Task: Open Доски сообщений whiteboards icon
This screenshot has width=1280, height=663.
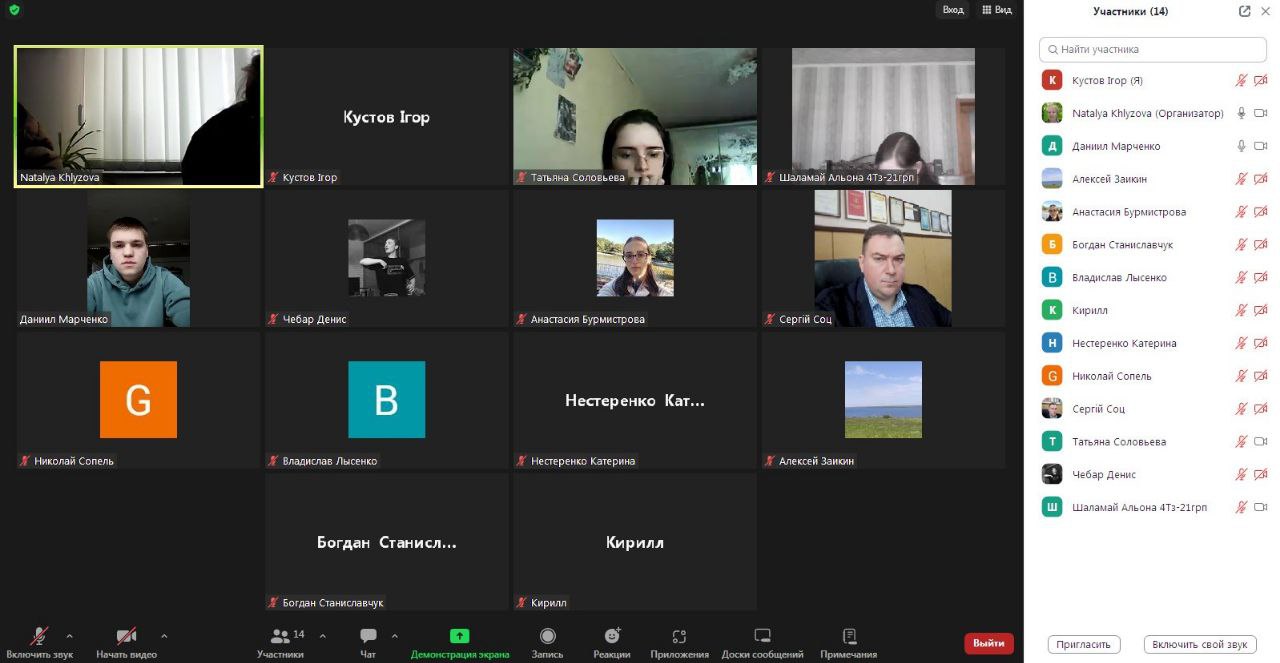Action: point(762,636)
